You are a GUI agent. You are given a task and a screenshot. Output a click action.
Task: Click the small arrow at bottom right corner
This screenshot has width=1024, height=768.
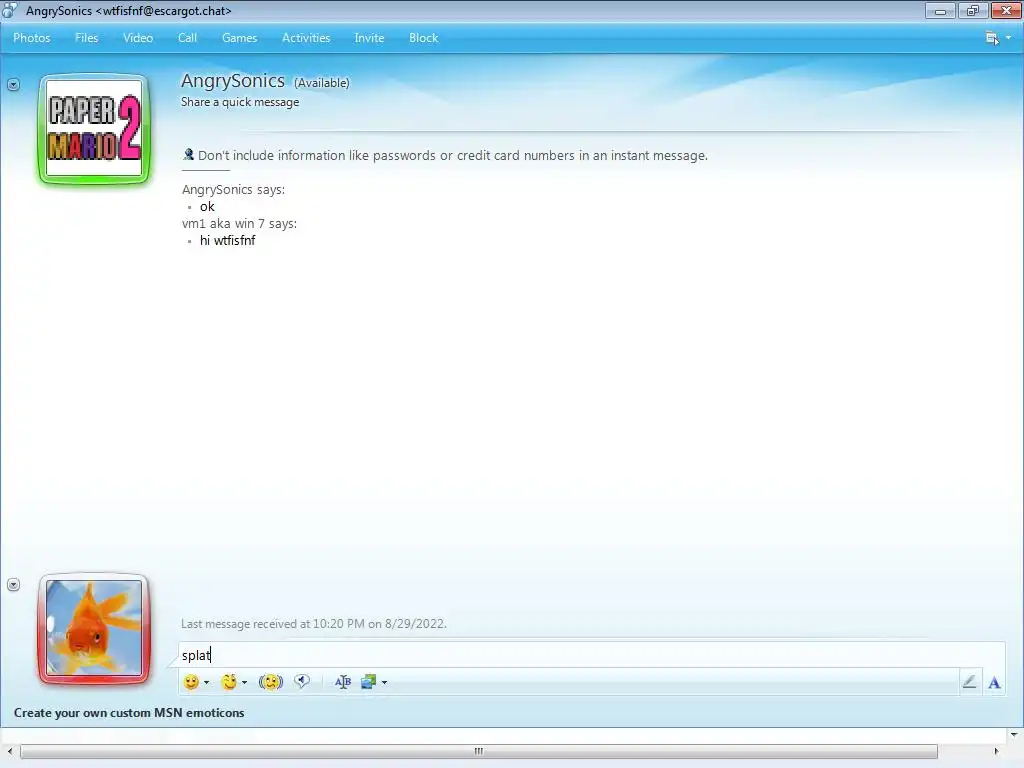coord(1014,735)
